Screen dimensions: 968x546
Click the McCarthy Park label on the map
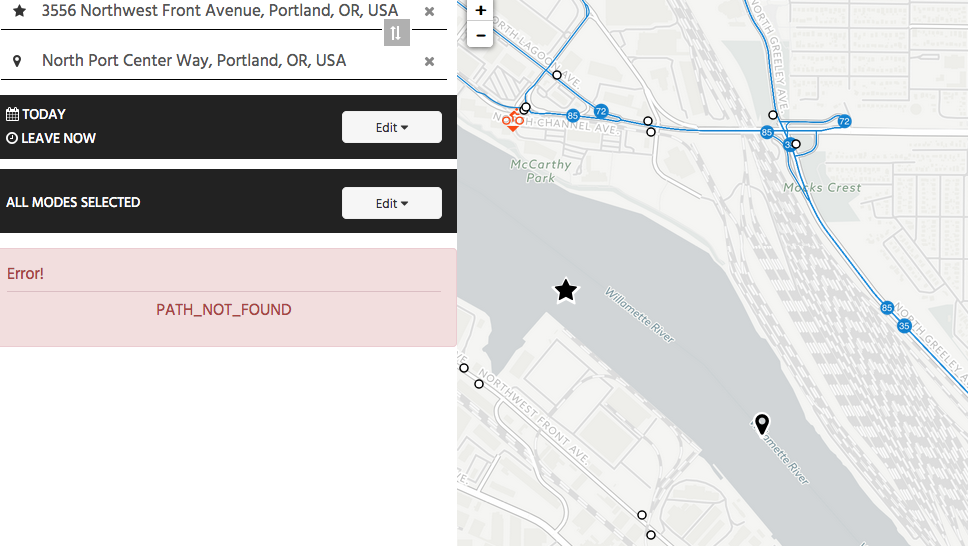pos(541,171)
